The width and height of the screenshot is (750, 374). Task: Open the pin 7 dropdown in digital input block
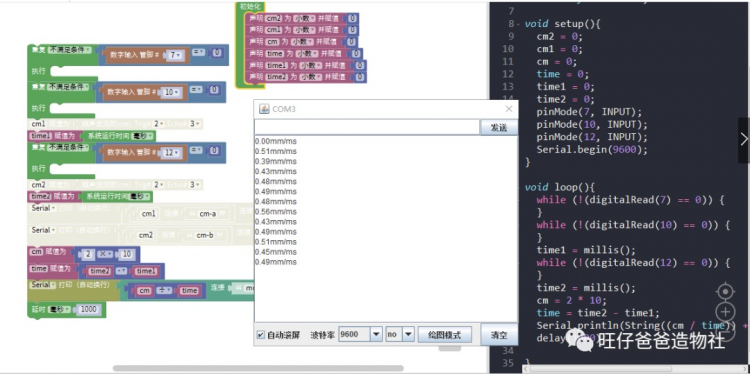[x=175, y=55]
